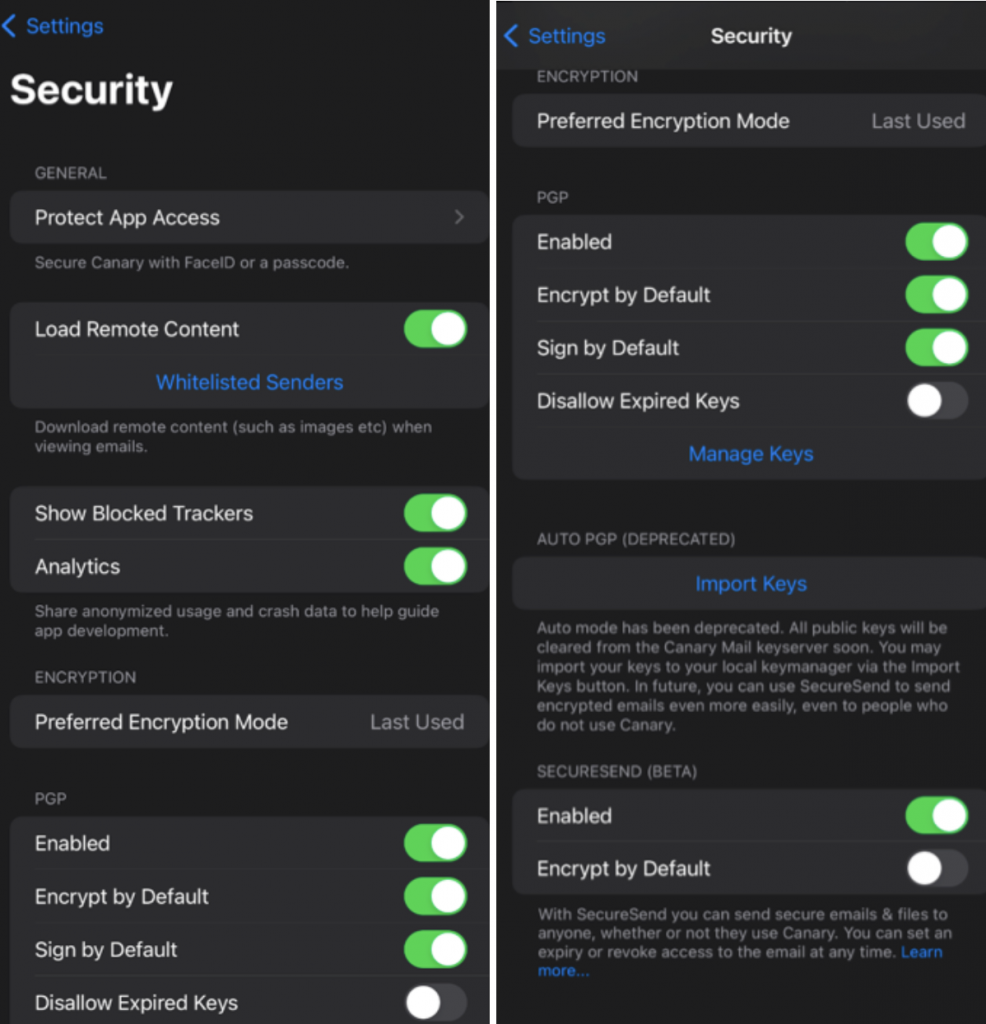Open Preferred Encryption Mode on left screen
This screenshot has height=1024, width=986.
[249, 722]
